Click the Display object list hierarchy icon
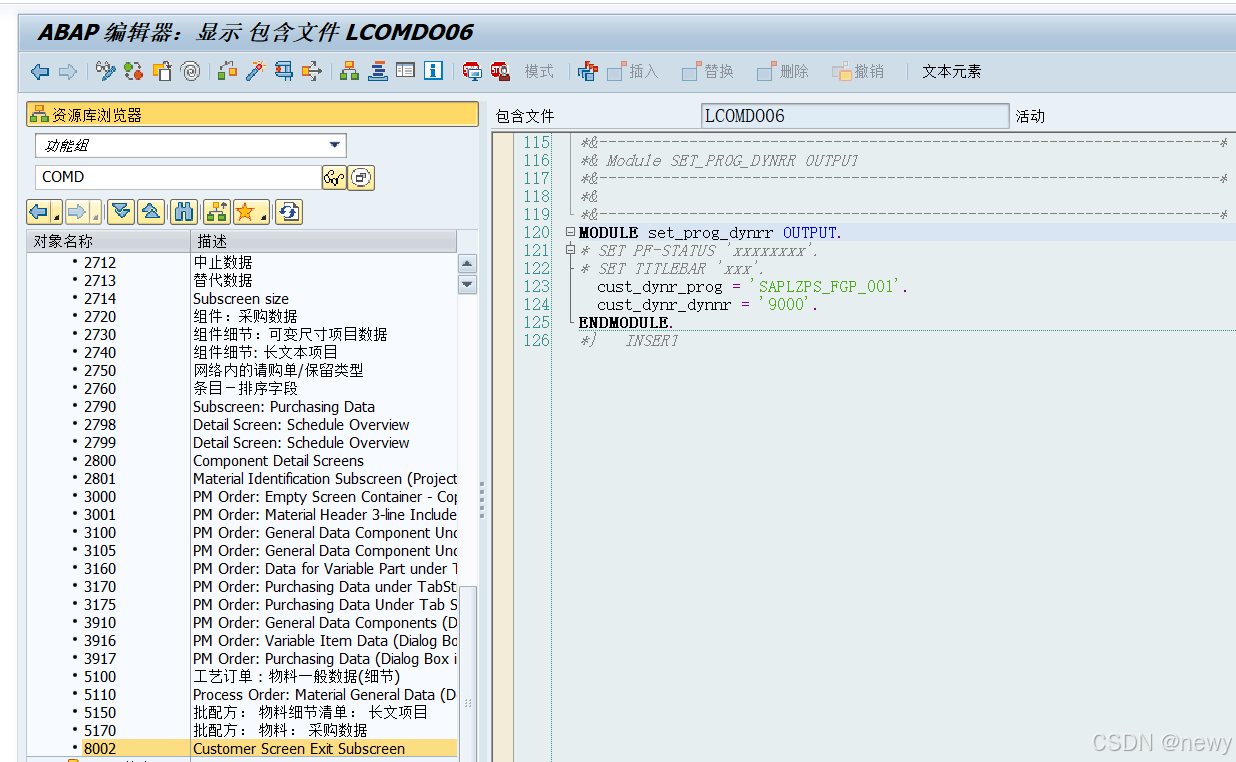Screen dimensions: 1236x762 tap(349, 71)
